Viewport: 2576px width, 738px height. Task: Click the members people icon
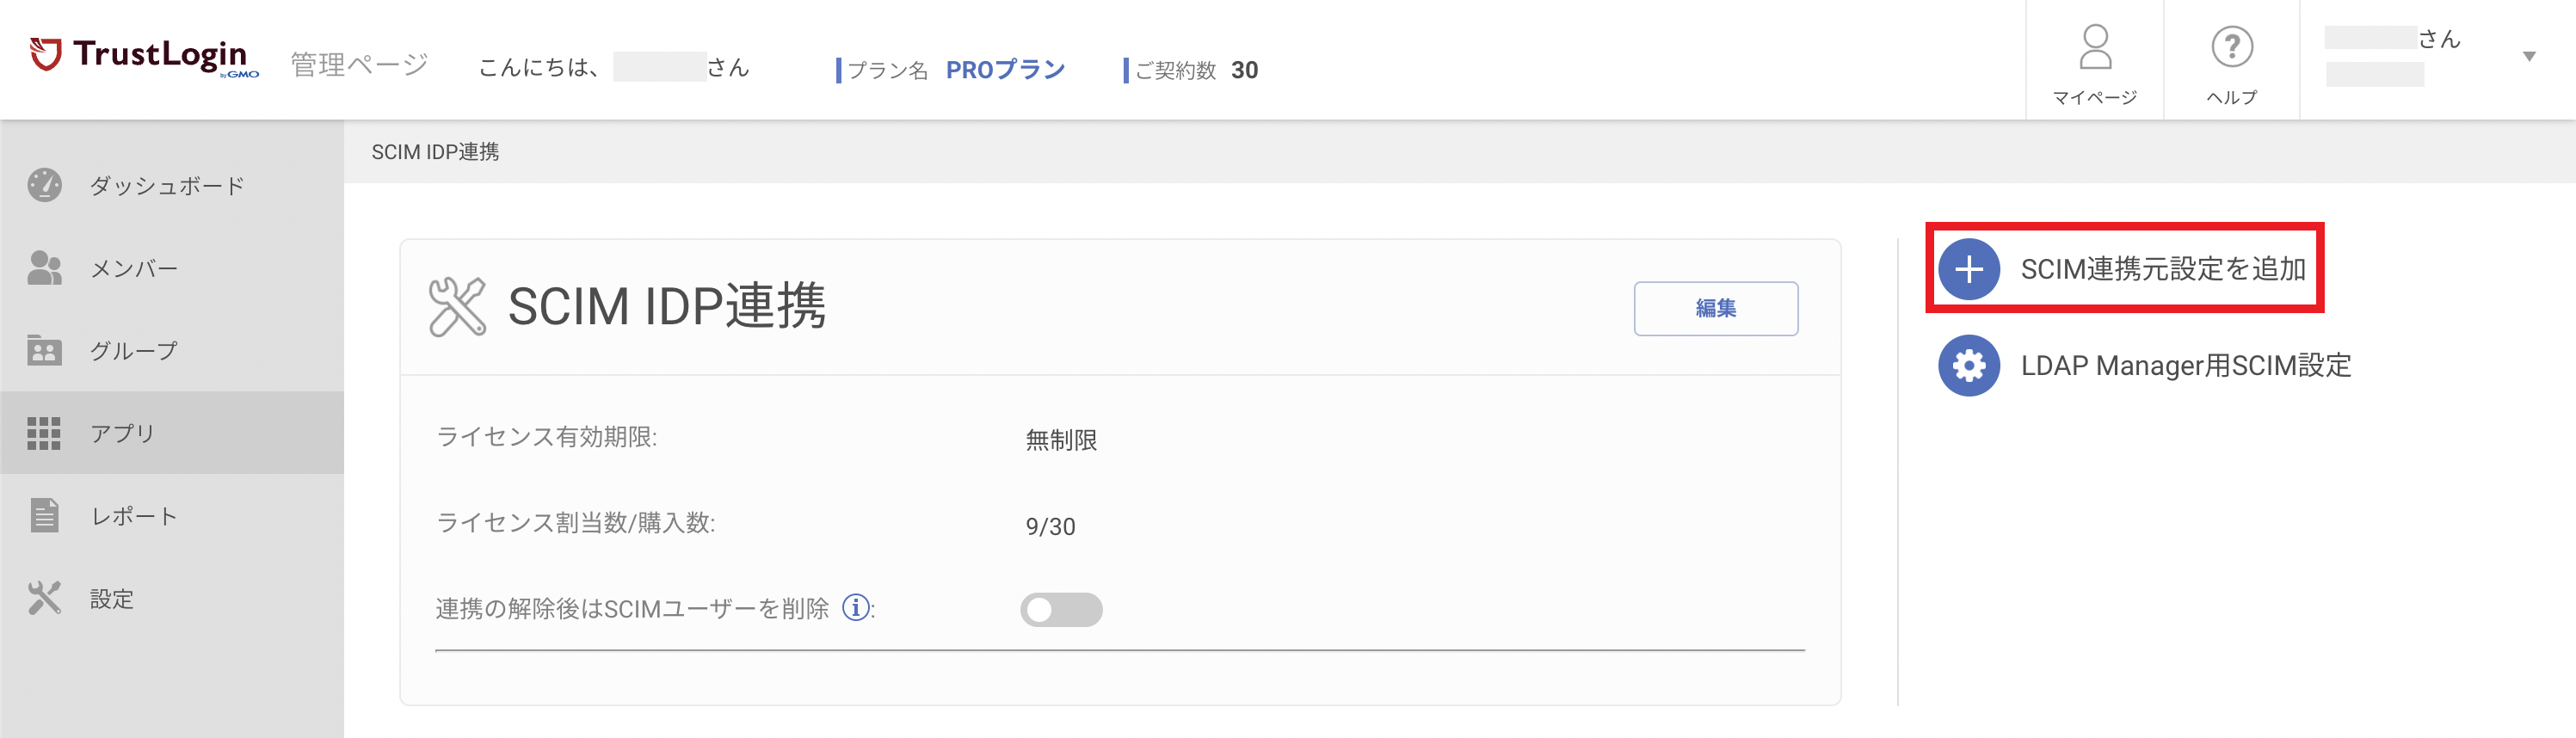pos(44,268)
